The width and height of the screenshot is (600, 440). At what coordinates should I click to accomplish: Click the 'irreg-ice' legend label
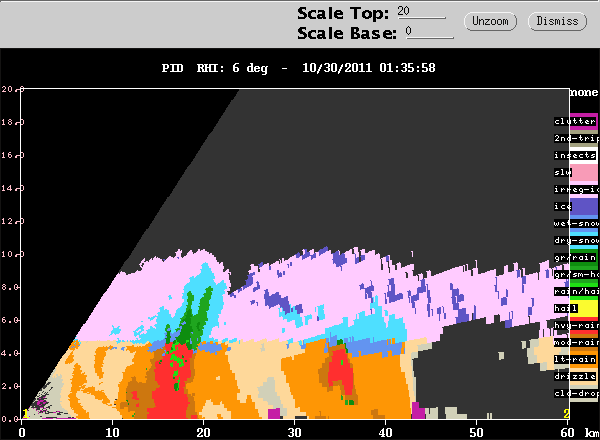pyautogui.click(x=576, y=189)
